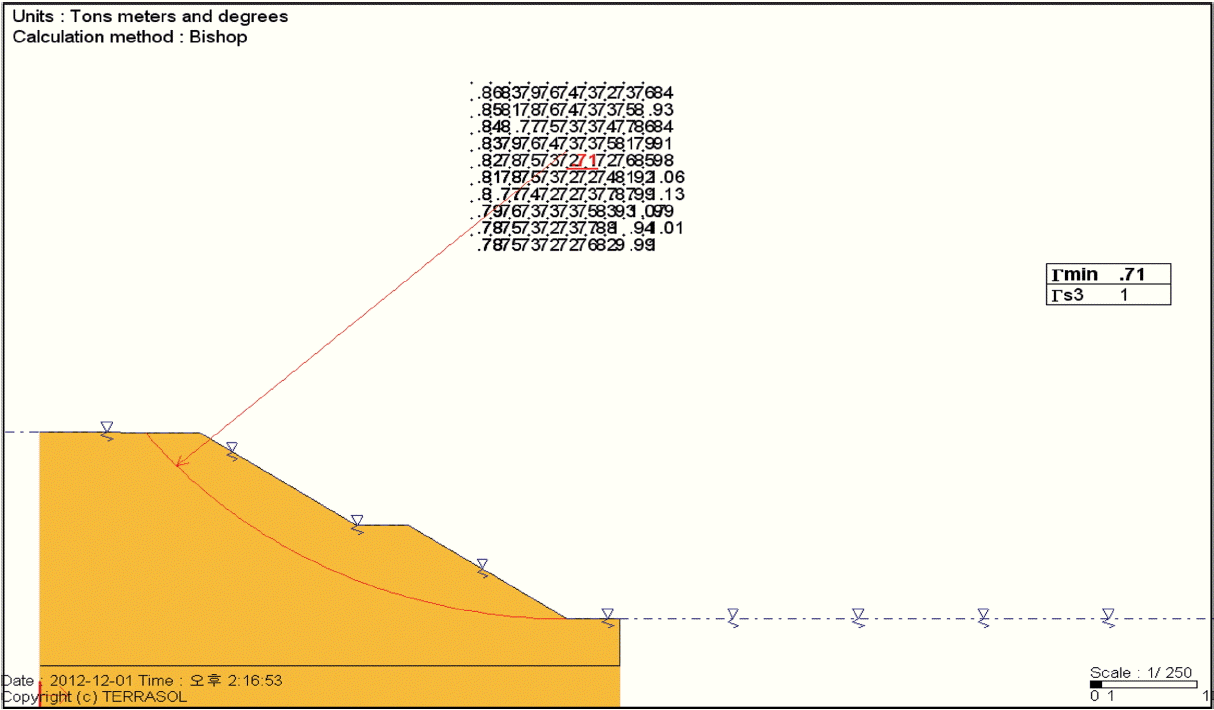The width and height of the screenshot is (1214, 710).
Task: Click the Scale 1/250 label
Action: point(1141,673)
